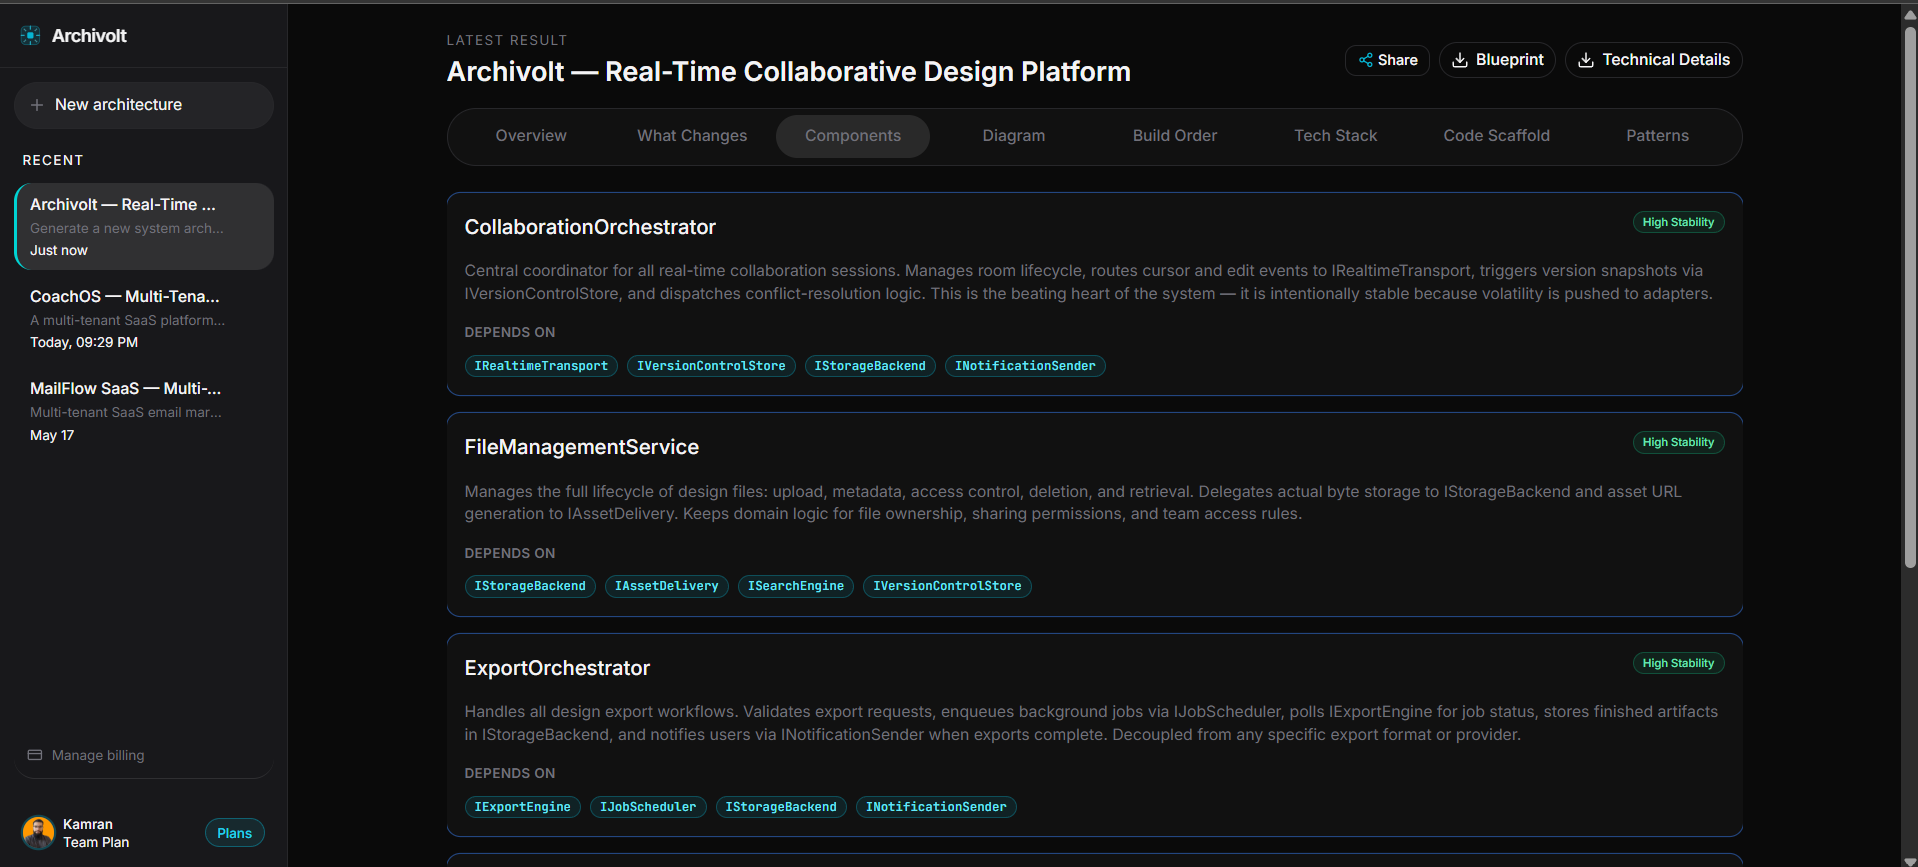The width and height of the screenshot is (1918, 867).
Task: Click the ExportOrchestrator card title
Action: [x=557, y=668]
